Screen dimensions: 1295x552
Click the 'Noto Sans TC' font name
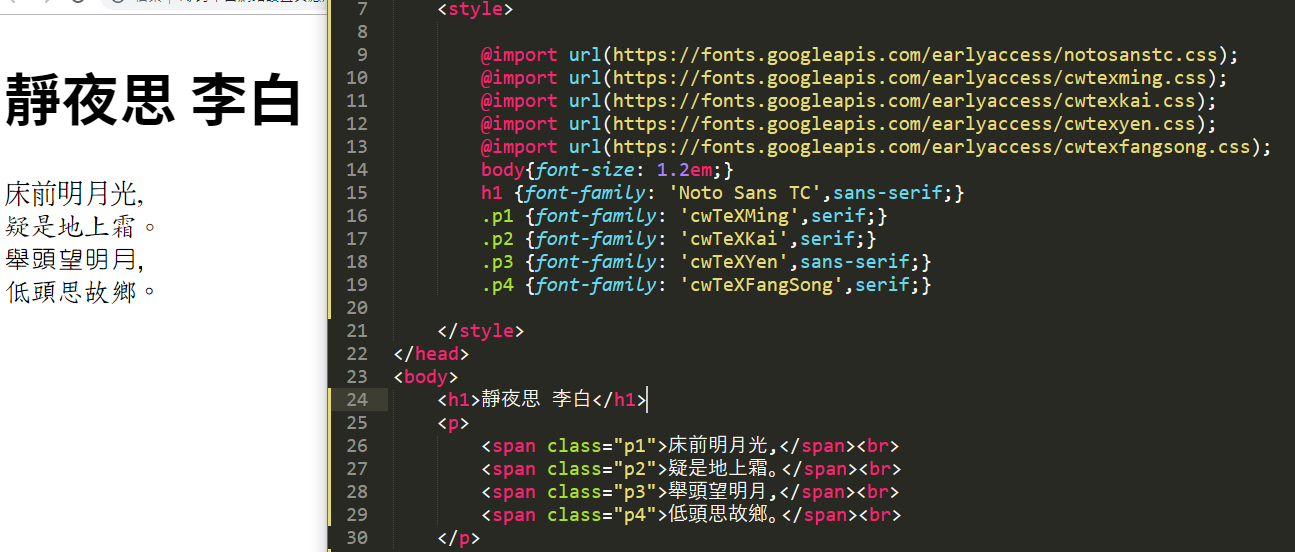(748, 193)
